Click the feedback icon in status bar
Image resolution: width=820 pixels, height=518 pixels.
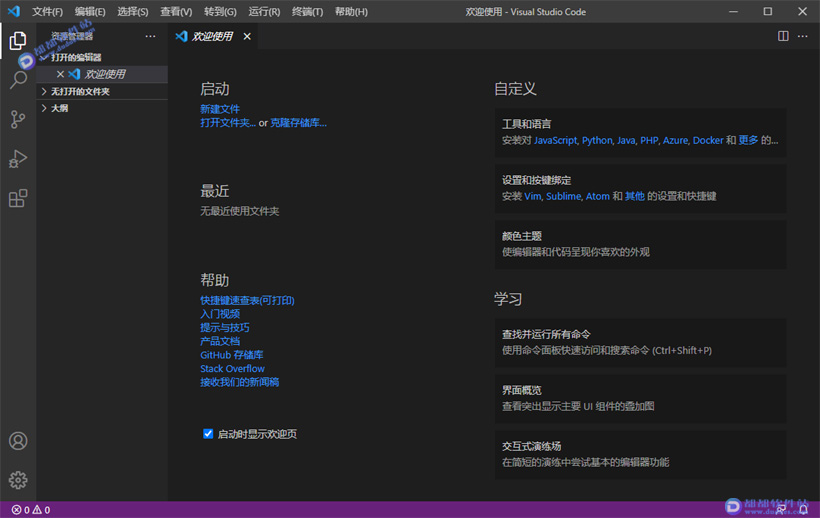(x=781, y=509)
